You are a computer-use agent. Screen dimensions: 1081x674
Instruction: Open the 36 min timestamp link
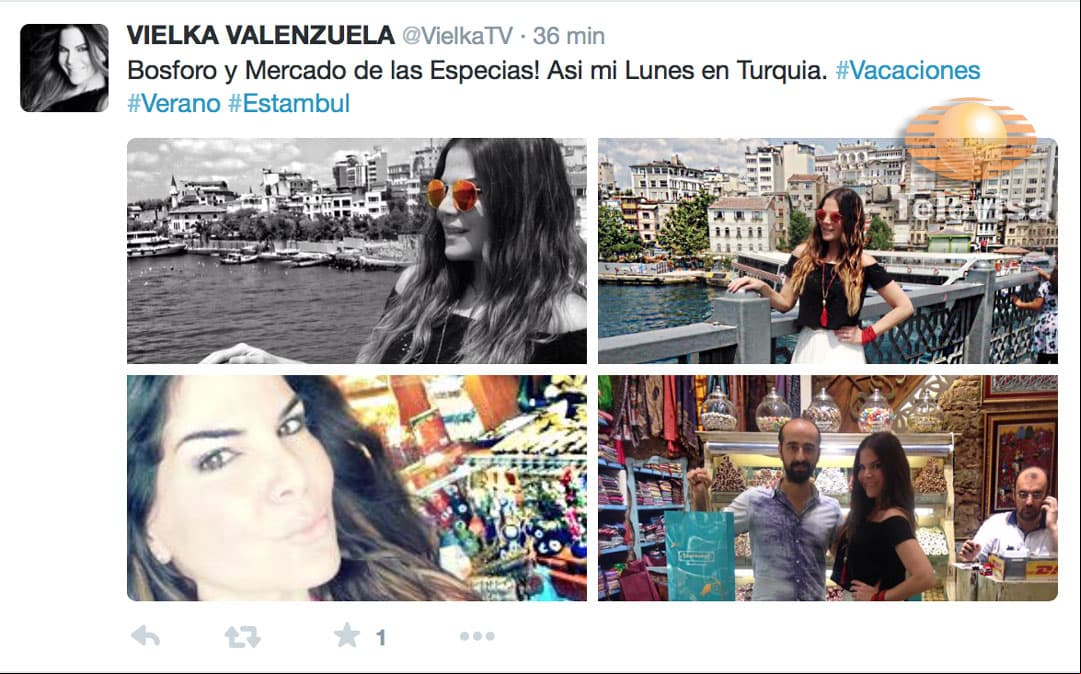point(569,36)
